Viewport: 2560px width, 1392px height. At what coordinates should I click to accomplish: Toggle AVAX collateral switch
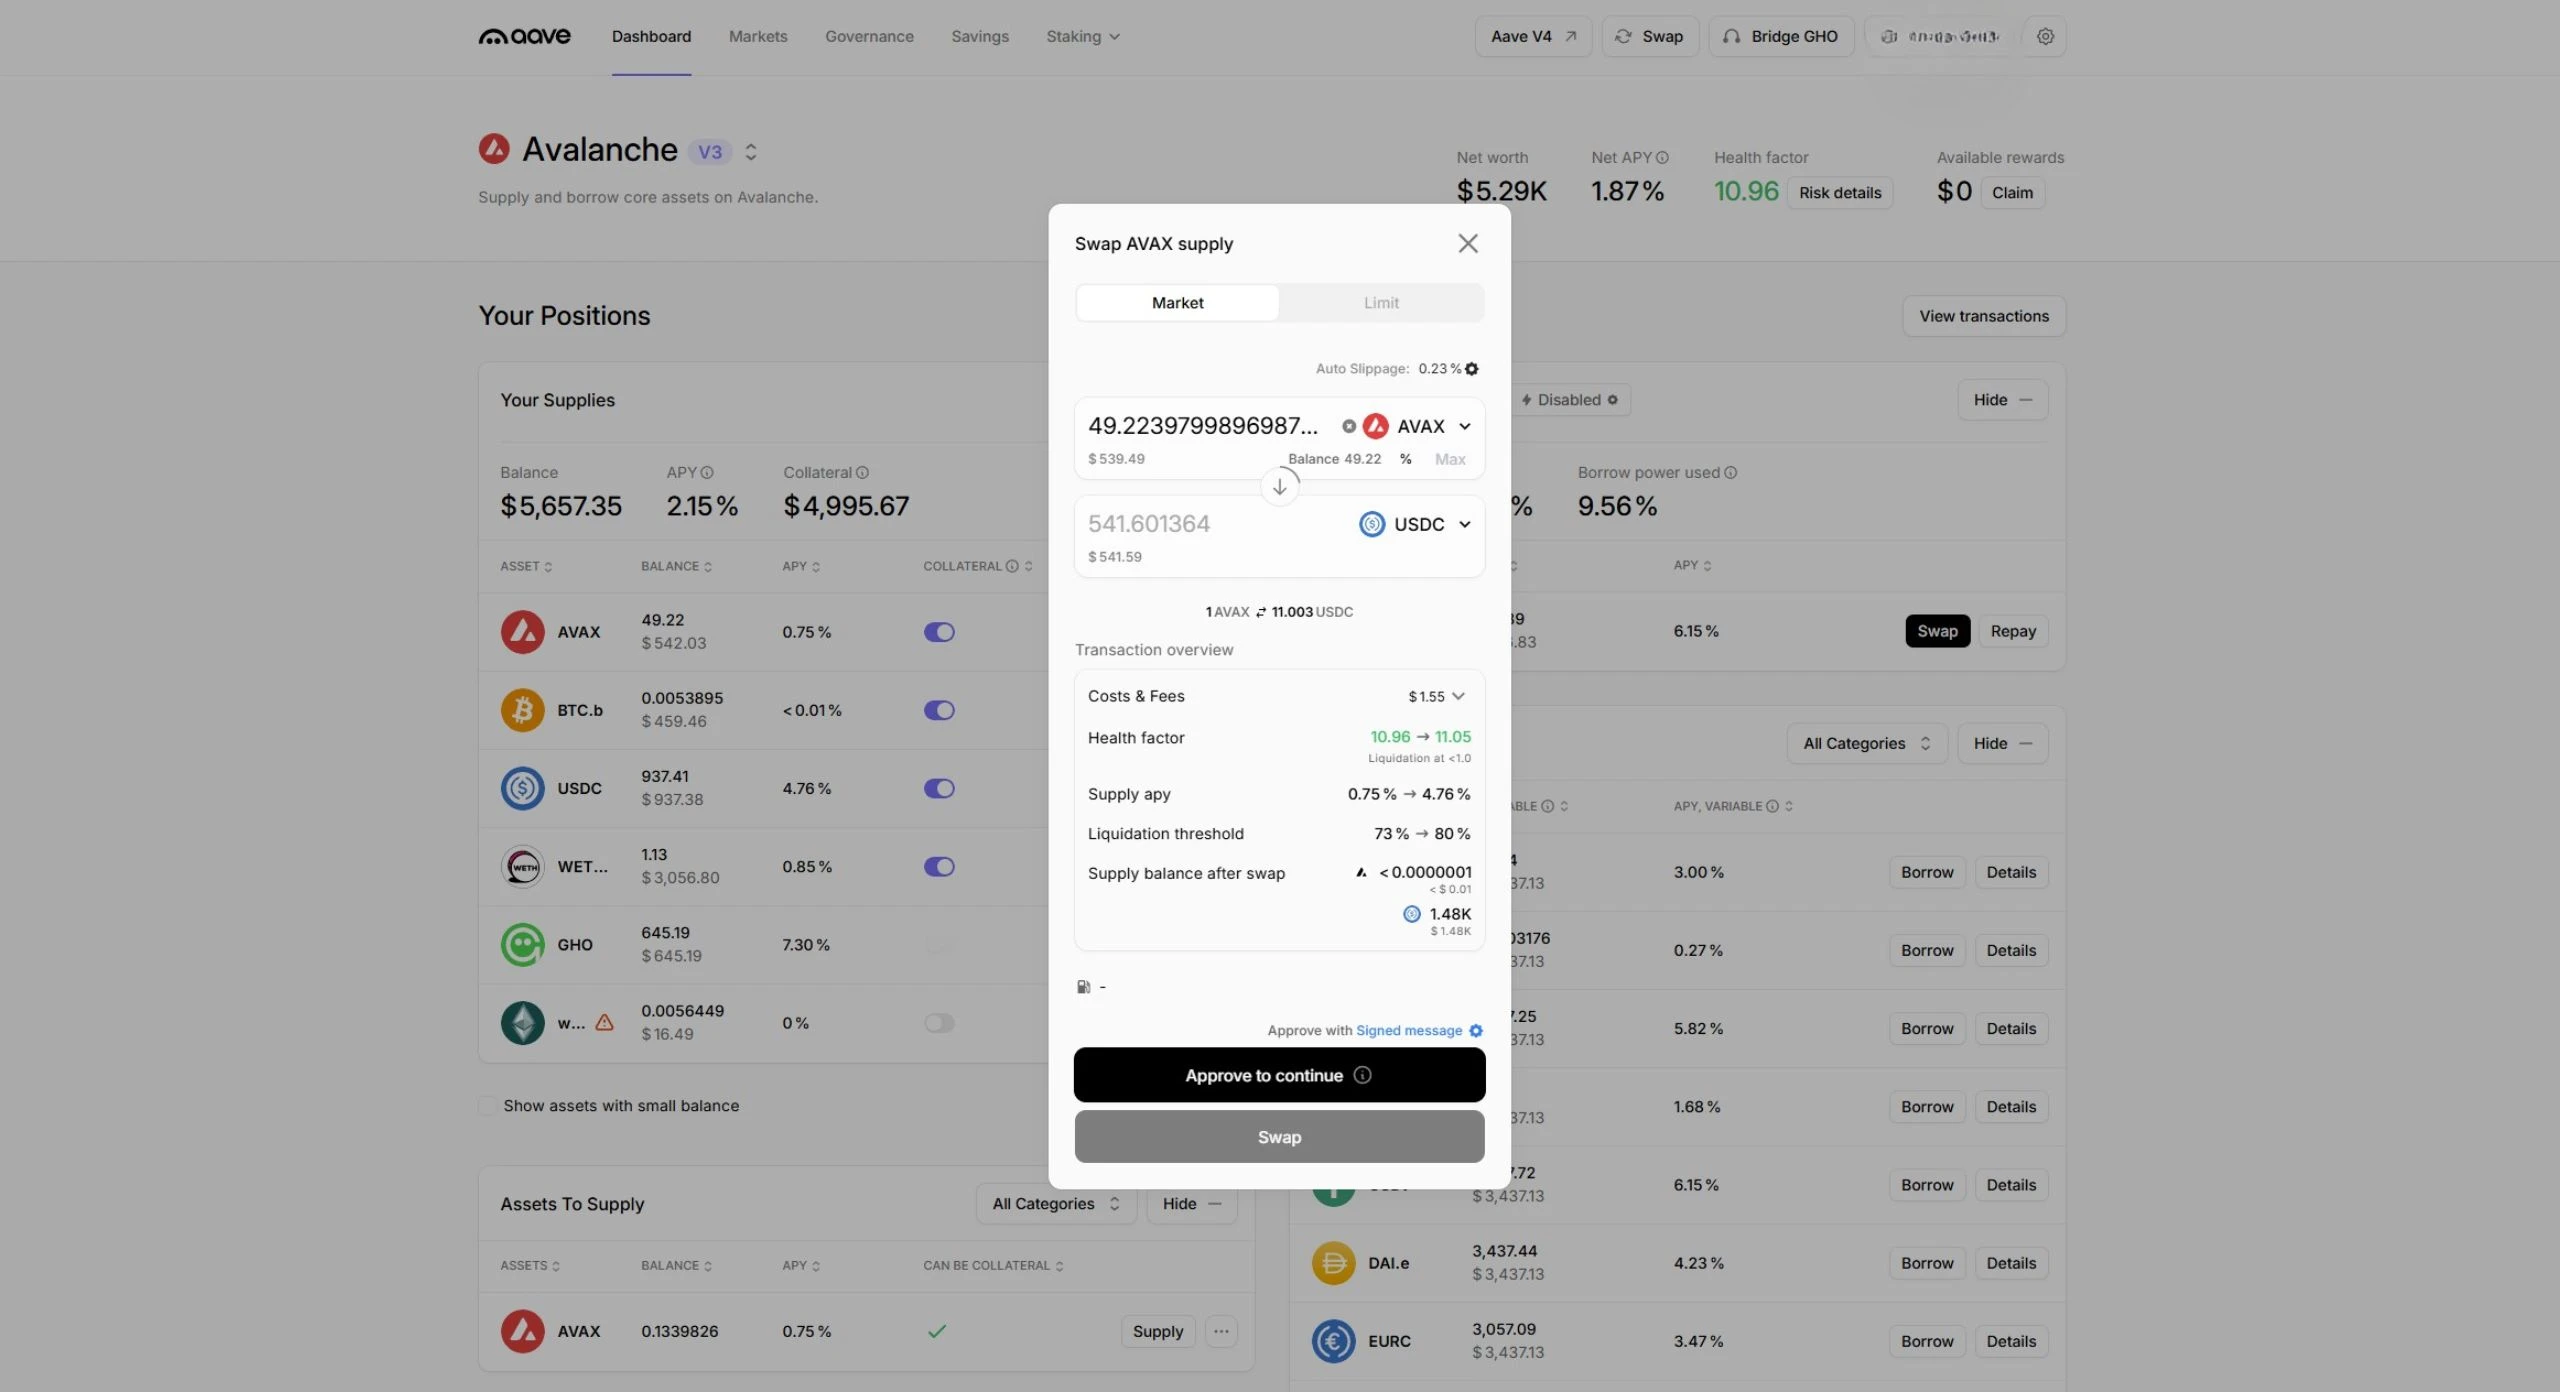click(x=939, y=632)
